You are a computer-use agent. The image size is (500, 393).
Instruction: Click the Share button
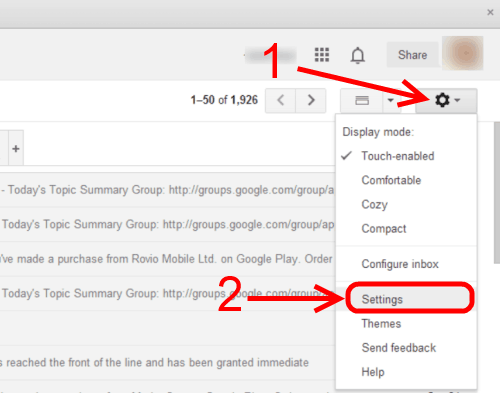tap(412, 55)
